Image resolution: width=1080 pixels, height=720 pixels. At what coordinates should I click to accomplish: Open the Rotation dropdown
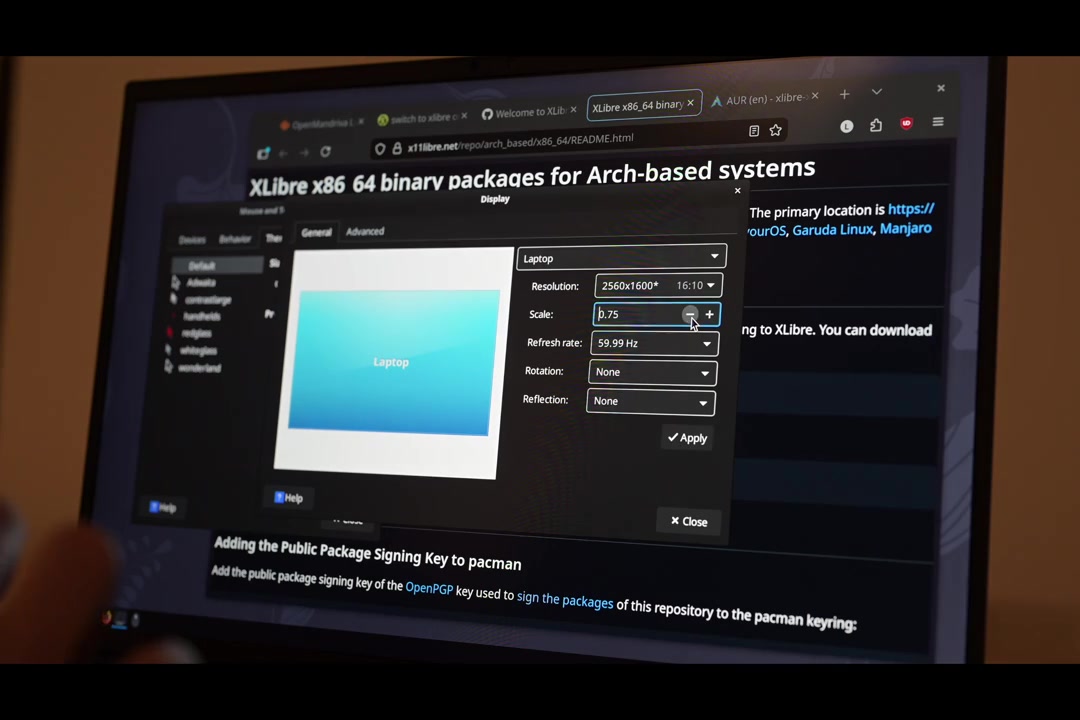click(x=652, y=372)
